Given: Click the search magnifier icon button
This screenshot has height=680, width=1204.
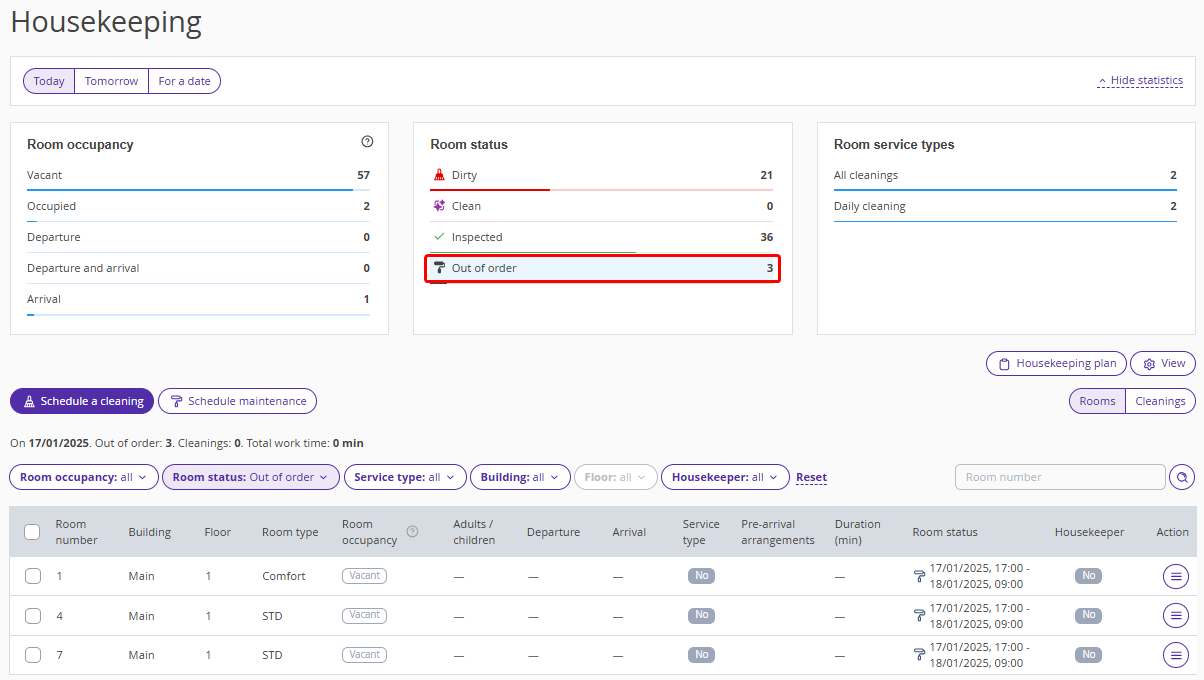Looking at the screenshot, I should pyautogui.click(x=1182, y=477).
